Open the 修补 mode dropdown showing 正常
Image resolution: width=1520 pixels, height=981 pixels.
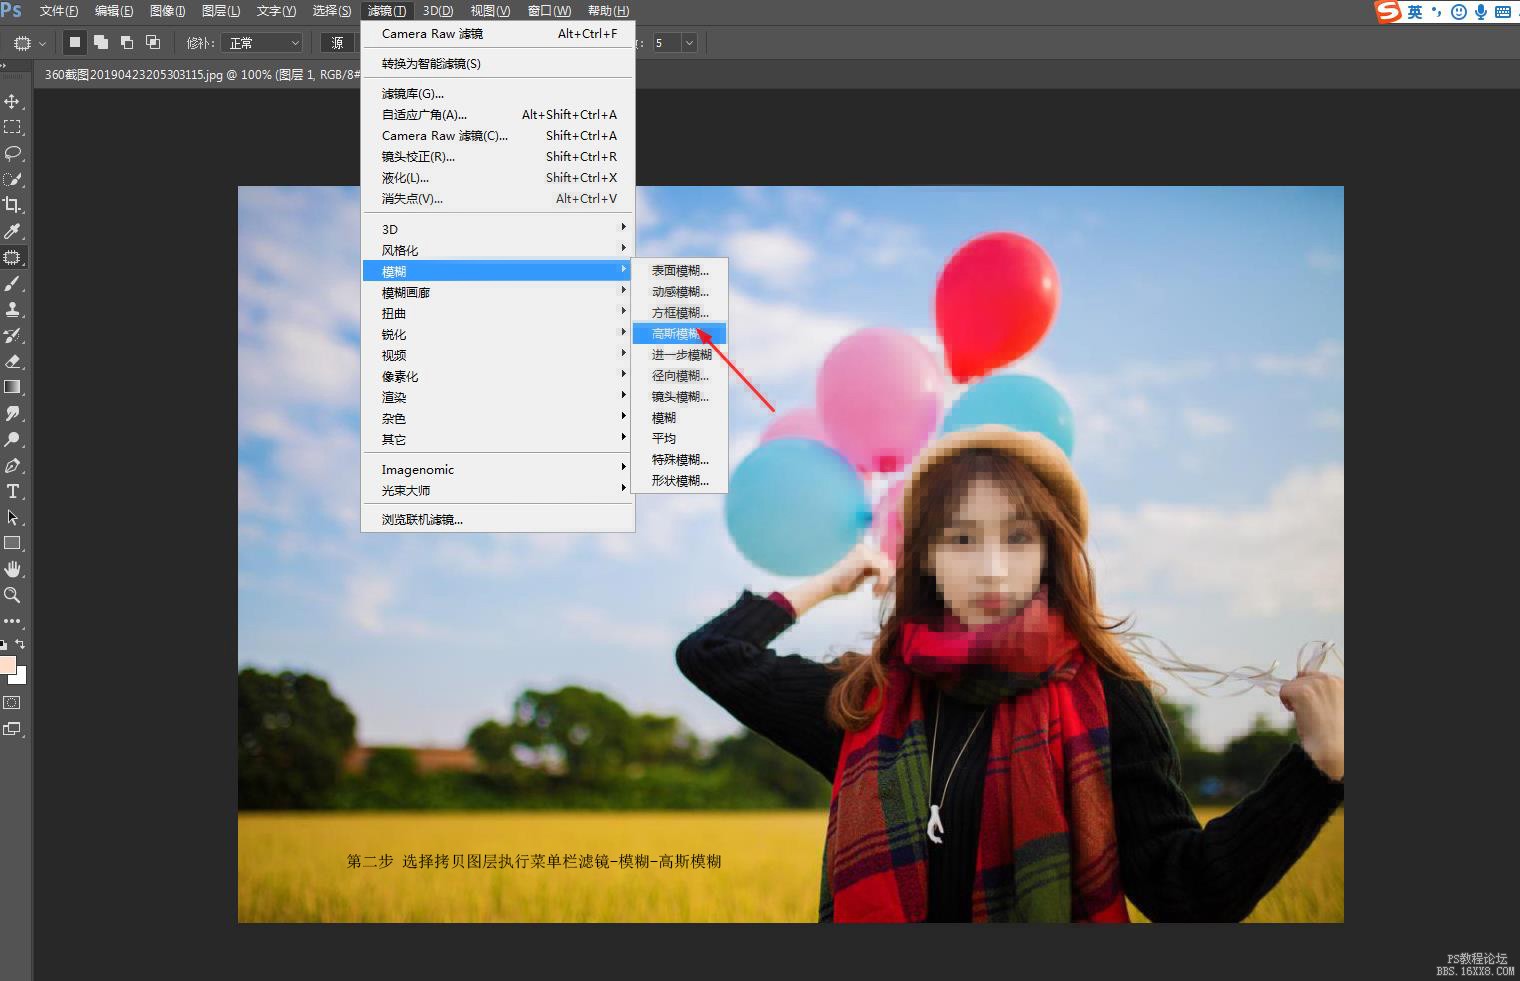(261, 43)
